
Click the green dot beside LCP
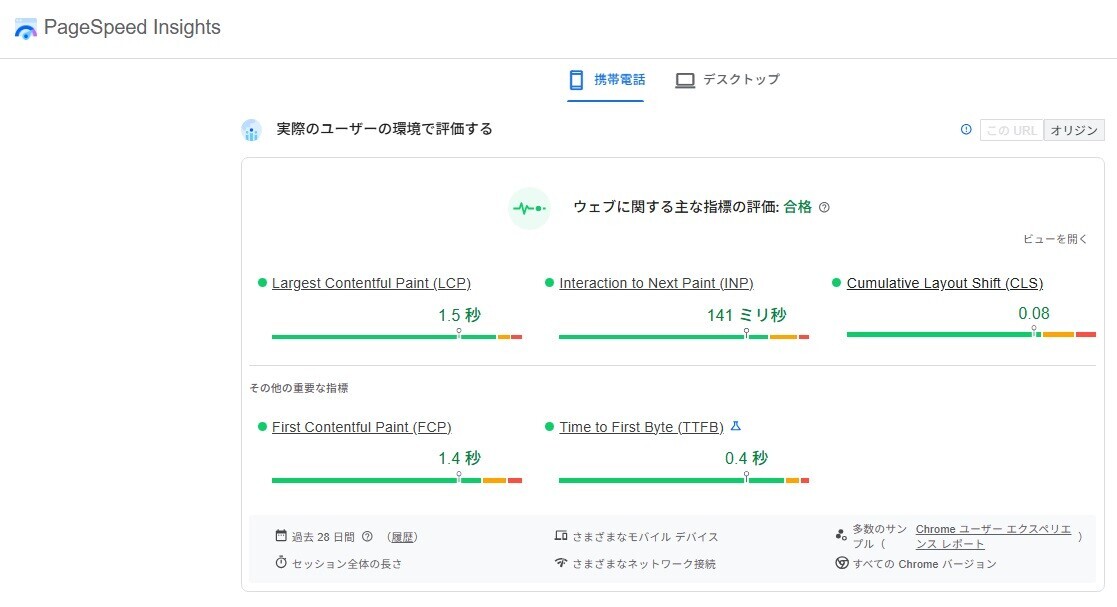262,283
